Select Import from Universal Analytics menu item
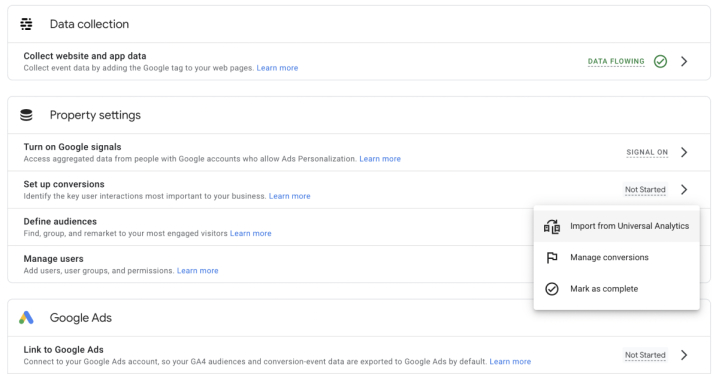719x374 pixels. (617, 226)
